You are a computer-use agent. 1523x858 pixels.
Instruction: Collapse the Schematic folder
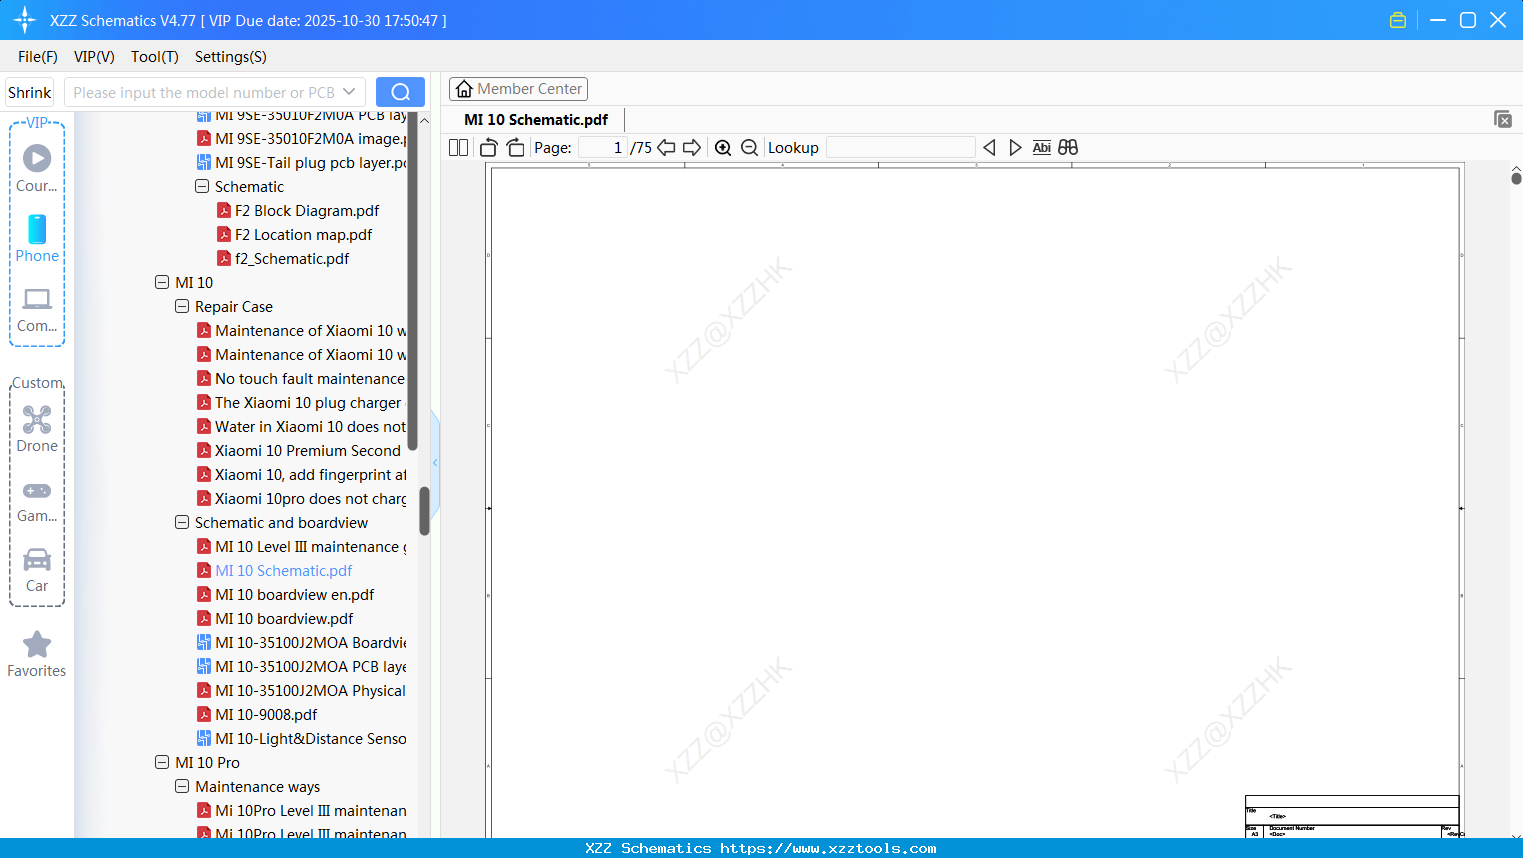click(x=202, y=186)
